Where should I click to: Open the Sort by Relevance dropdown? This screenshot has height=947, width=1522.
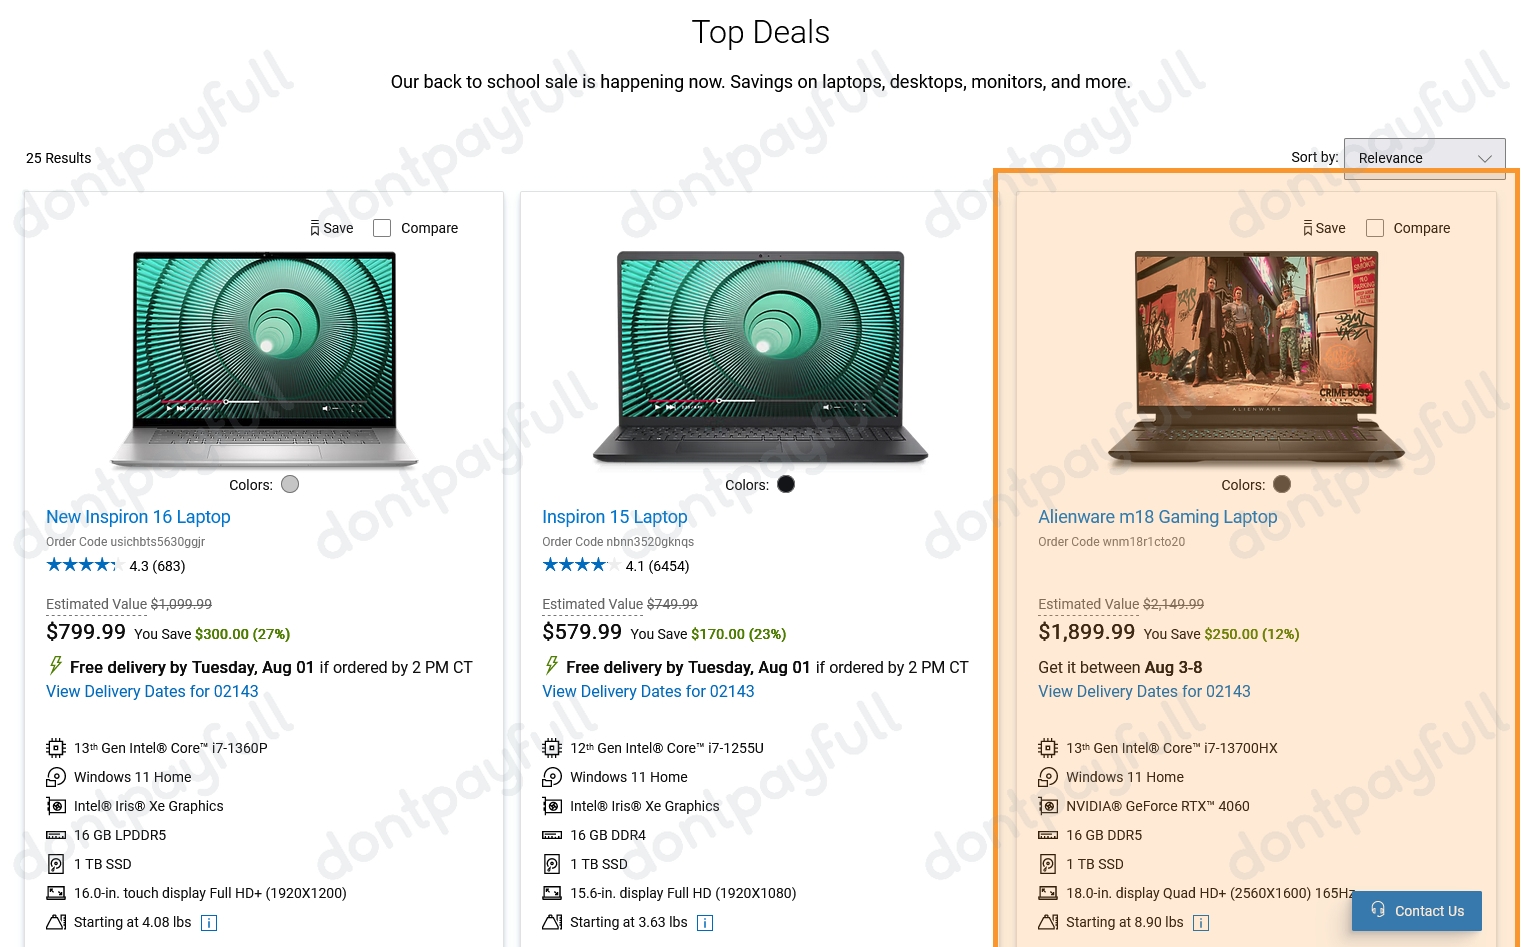(1424, 158)
